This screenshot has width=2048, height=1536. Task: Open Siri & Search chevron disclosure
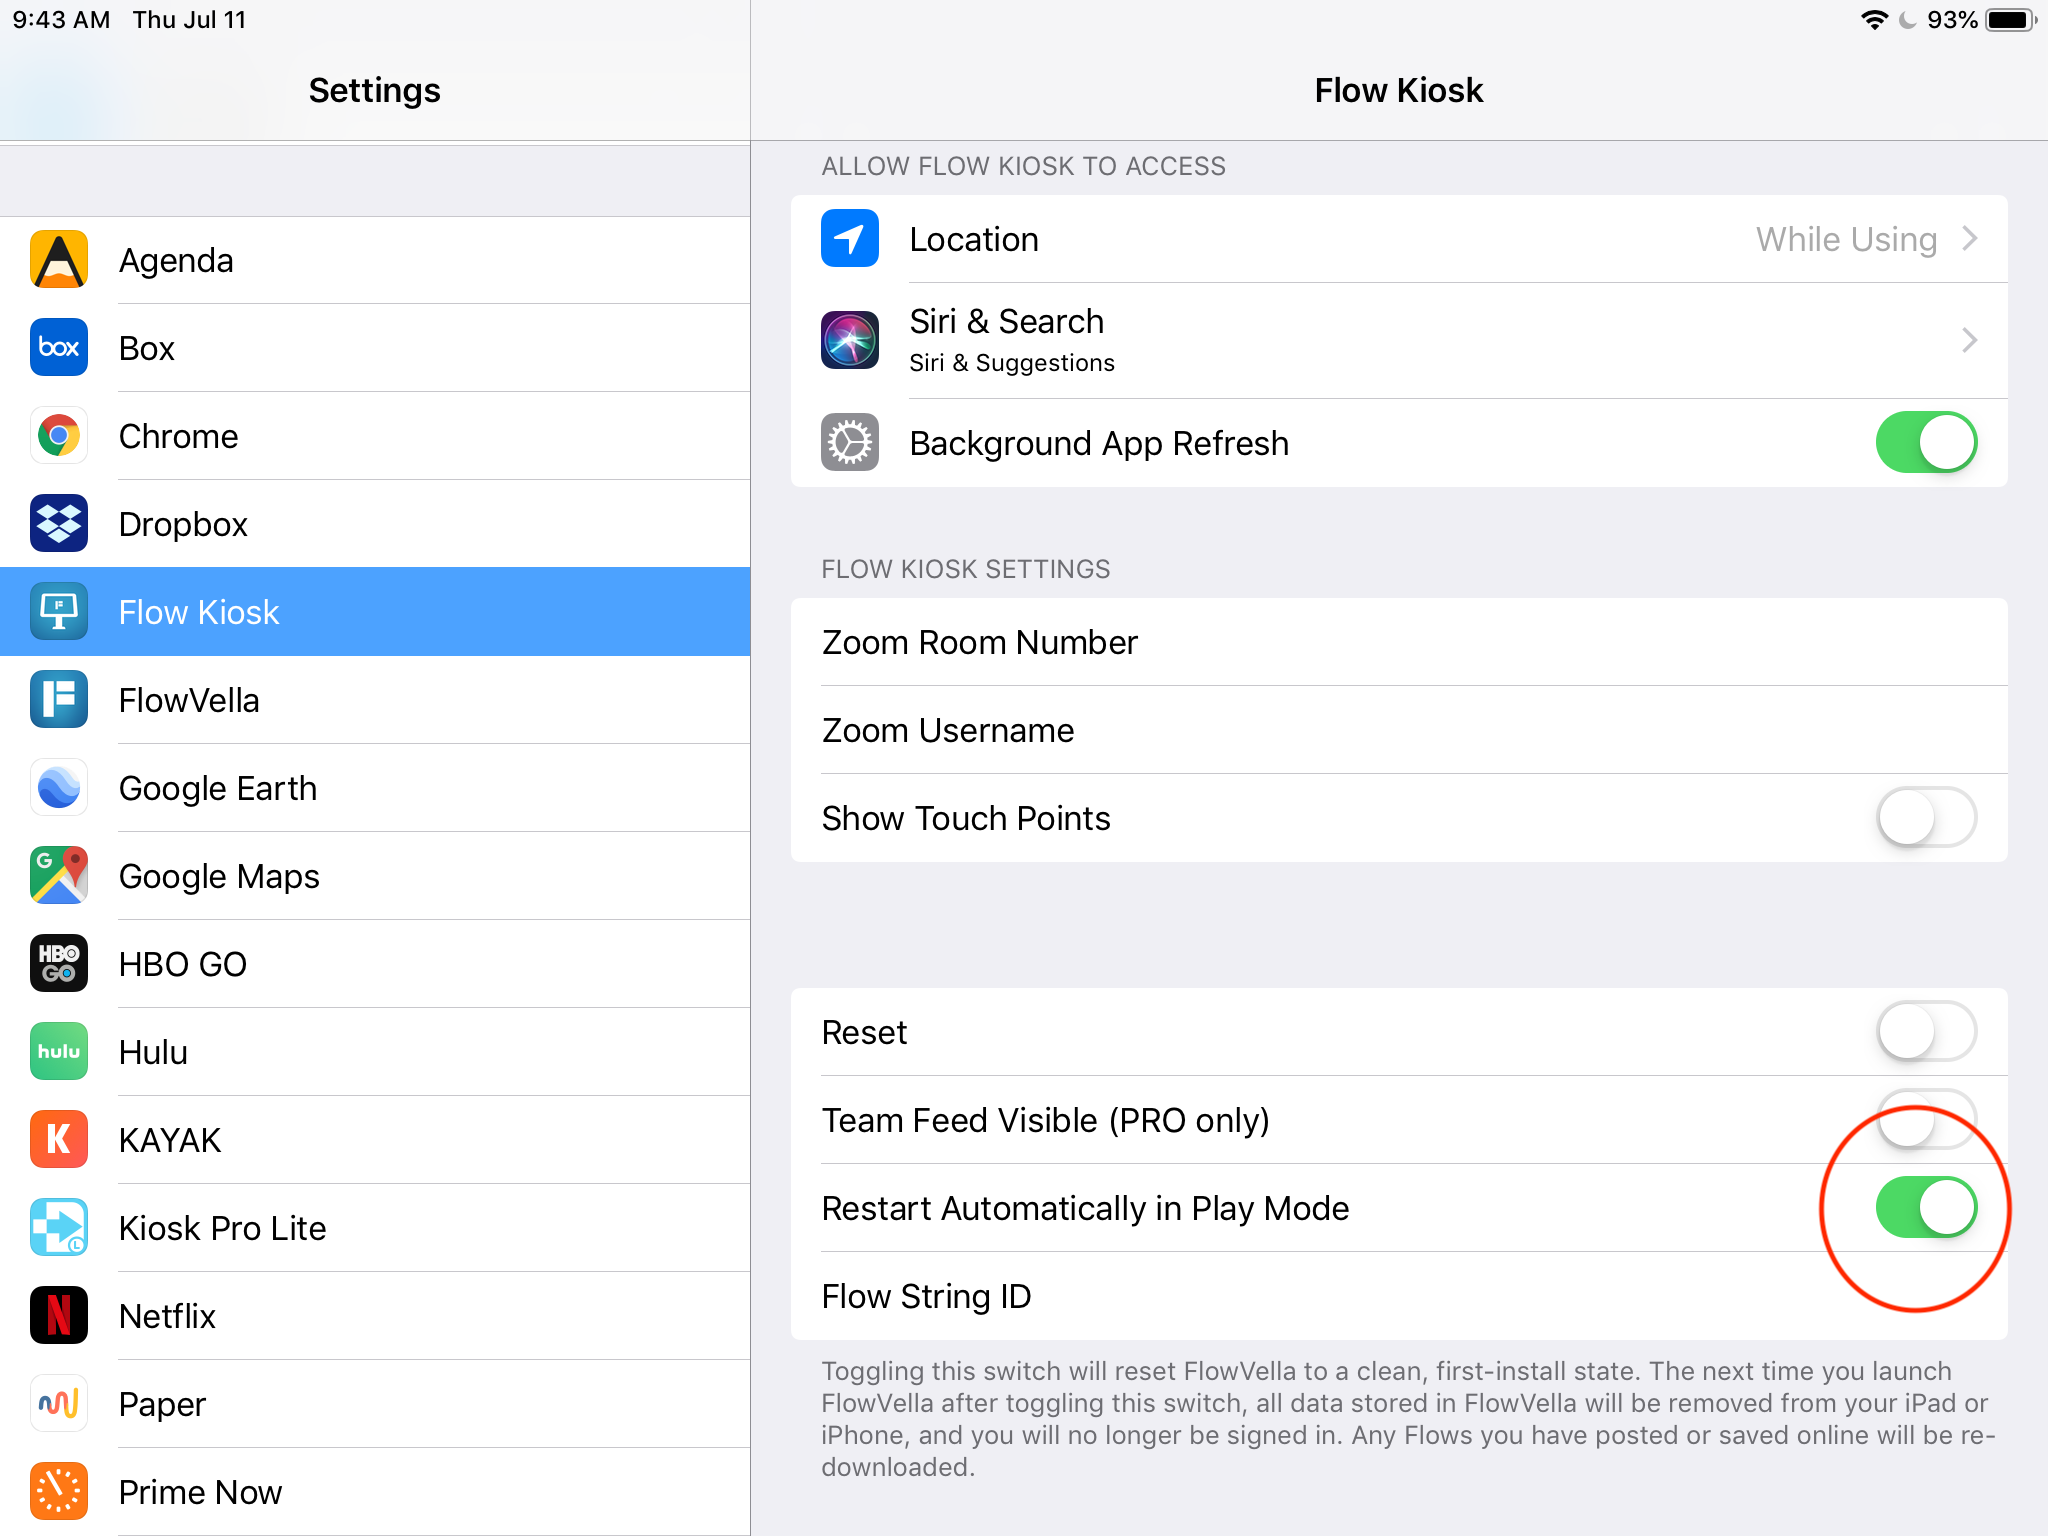[1970, 340]
